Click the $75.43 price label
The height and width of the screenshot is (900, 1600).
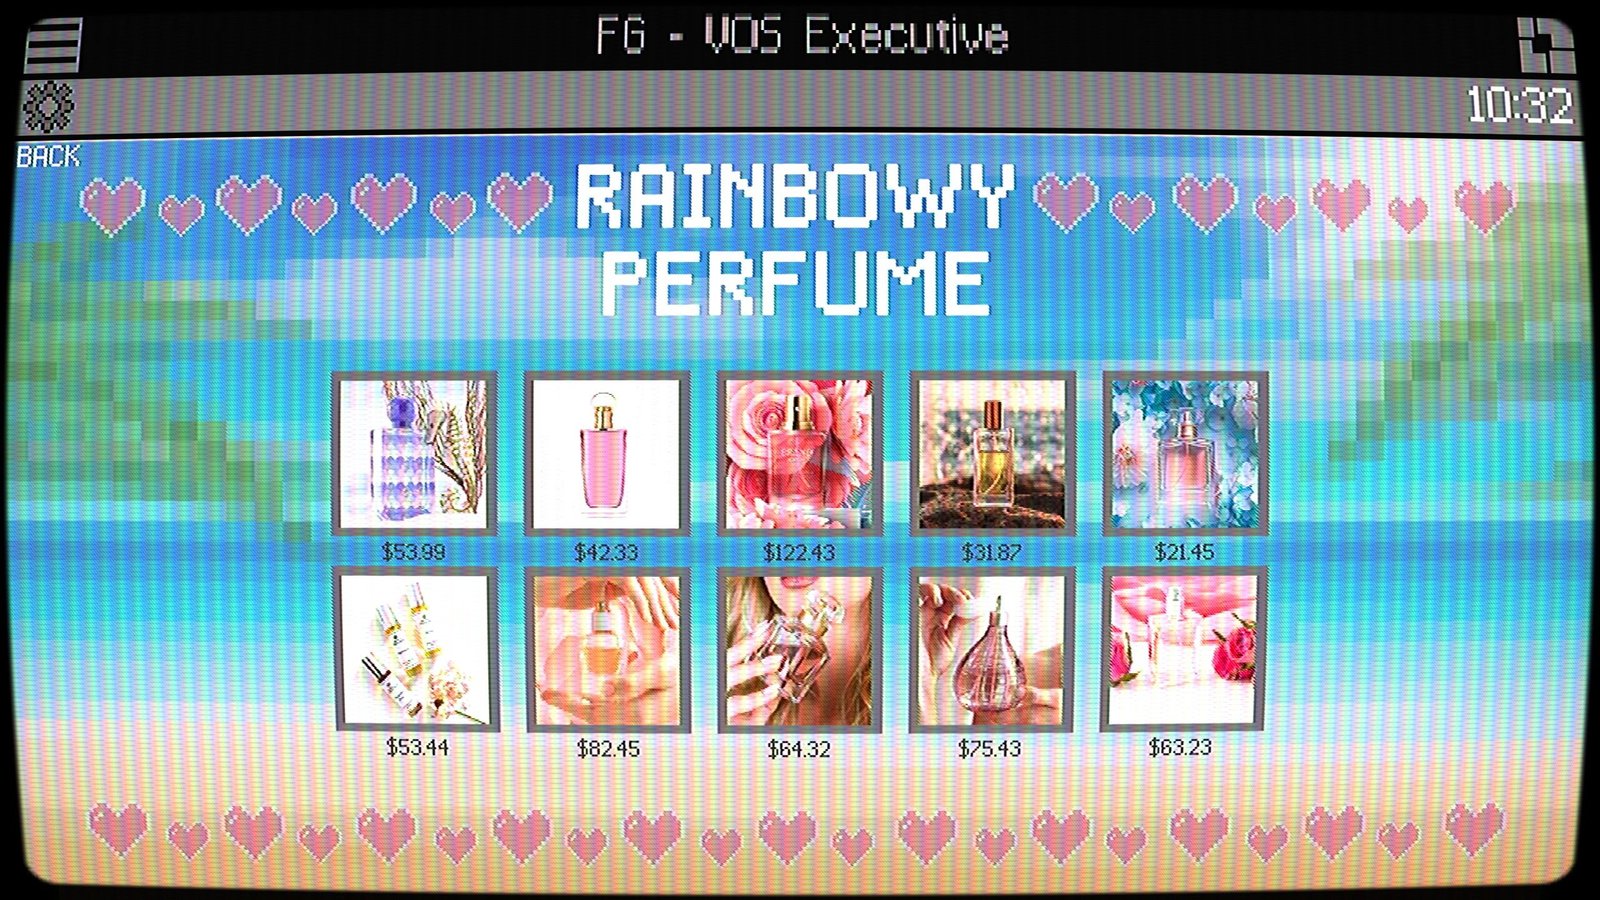(x=989, y=749)
